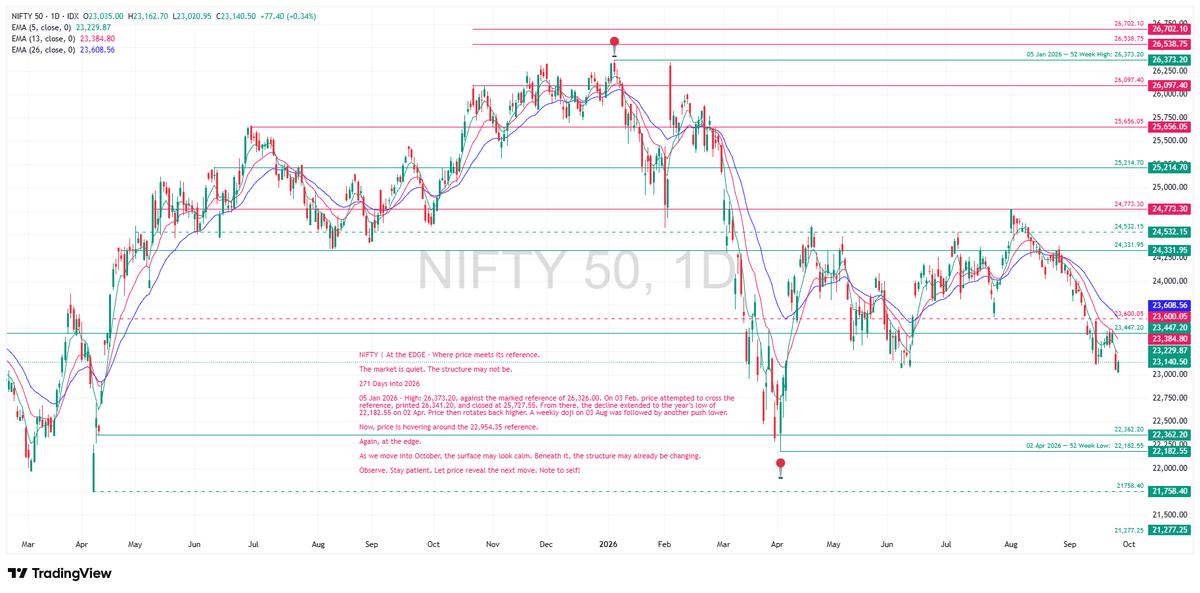1200x593 pixels.
Task: Click the boxed 23,600.05 price axis label
Action: (x=1169, y=317)
